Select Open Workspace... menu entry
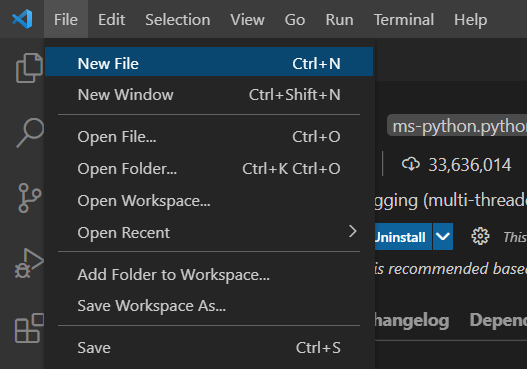This screenshot has height=369, width=527. pos(209,201)
